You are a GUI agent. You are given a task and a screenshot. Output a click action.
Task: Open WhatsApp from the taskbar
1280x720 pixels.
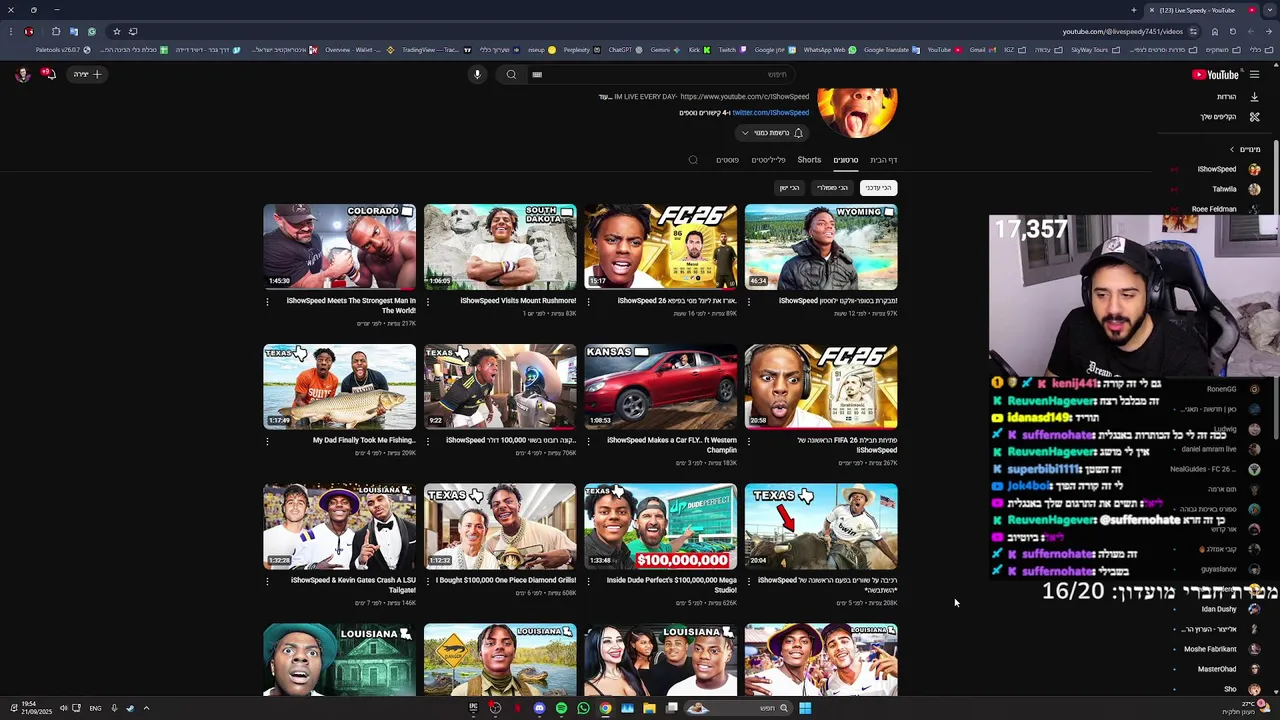pyautogui.click(x=583, y=708)
